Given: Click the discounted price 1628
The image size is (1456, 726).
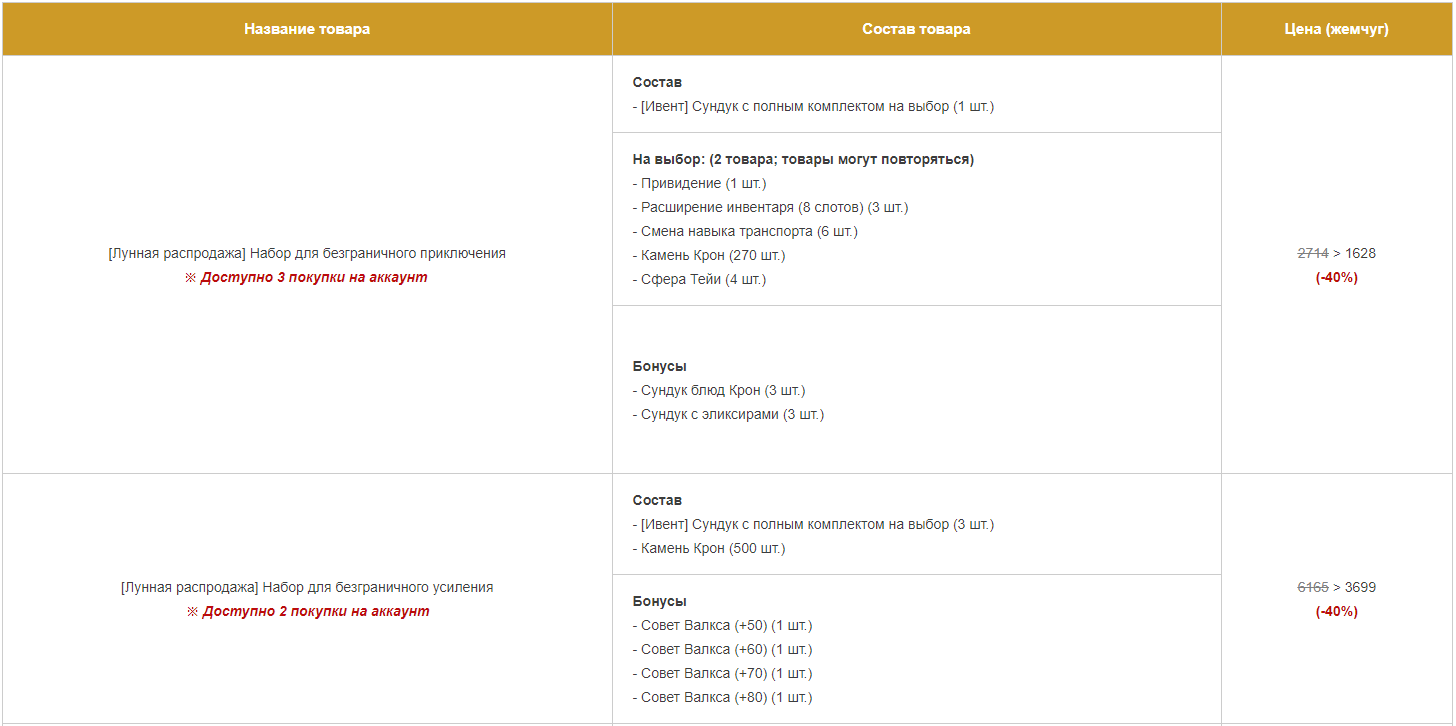Looking at the screenshot, I should tap(1361, 253).
